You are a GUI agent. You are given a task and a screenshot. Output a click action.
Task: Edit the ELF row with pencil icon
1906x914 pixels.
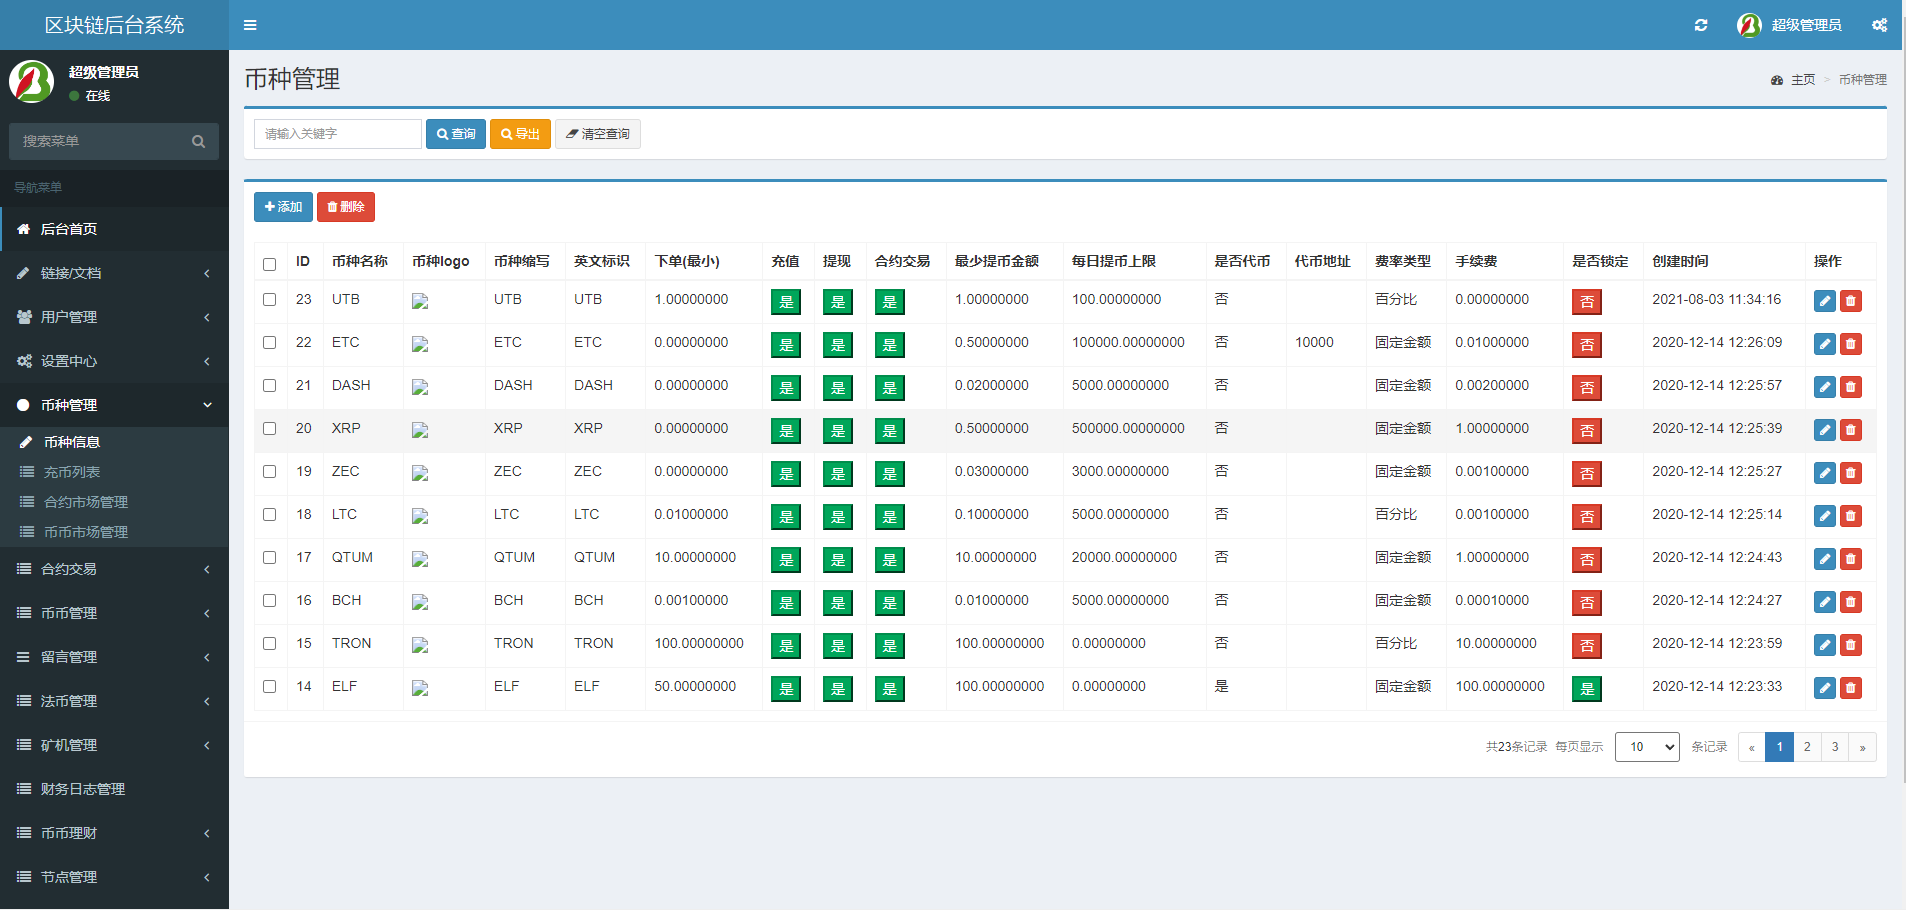tap(1824, 688)
